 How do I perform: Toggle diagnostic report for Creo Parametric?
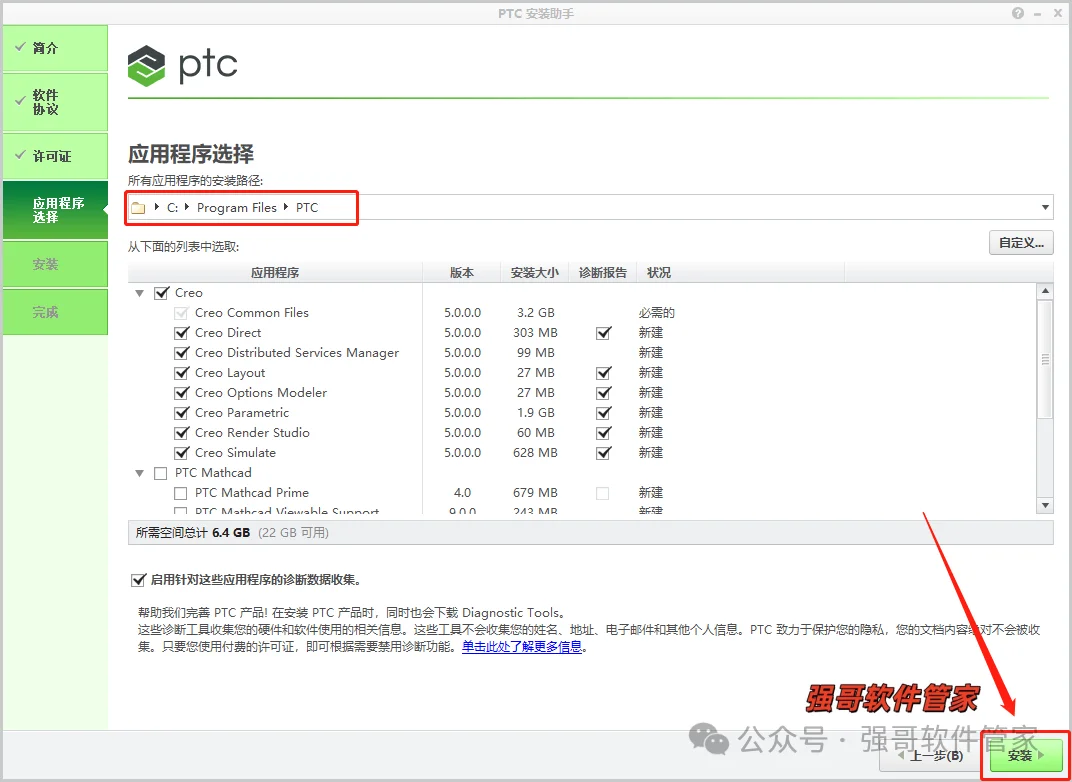click(603, 413)
